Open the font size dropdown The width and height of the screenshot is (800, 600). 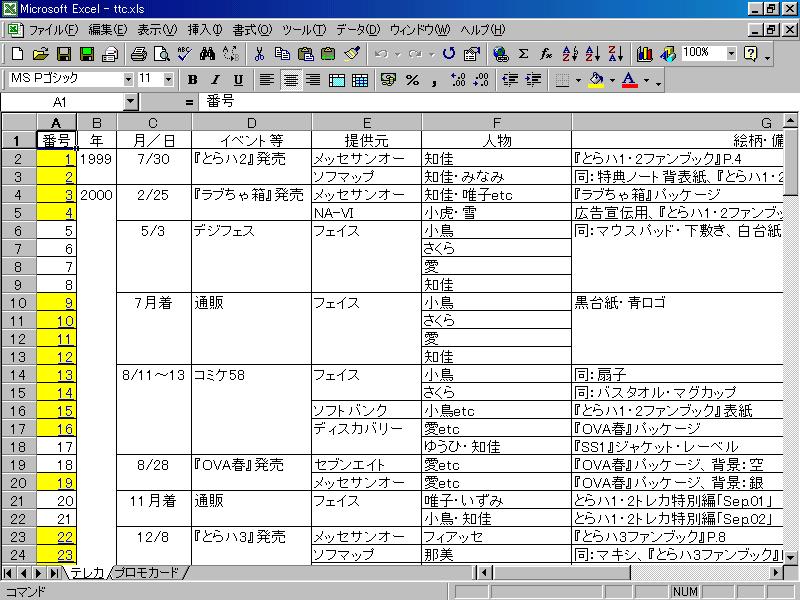tap(168, 80)
